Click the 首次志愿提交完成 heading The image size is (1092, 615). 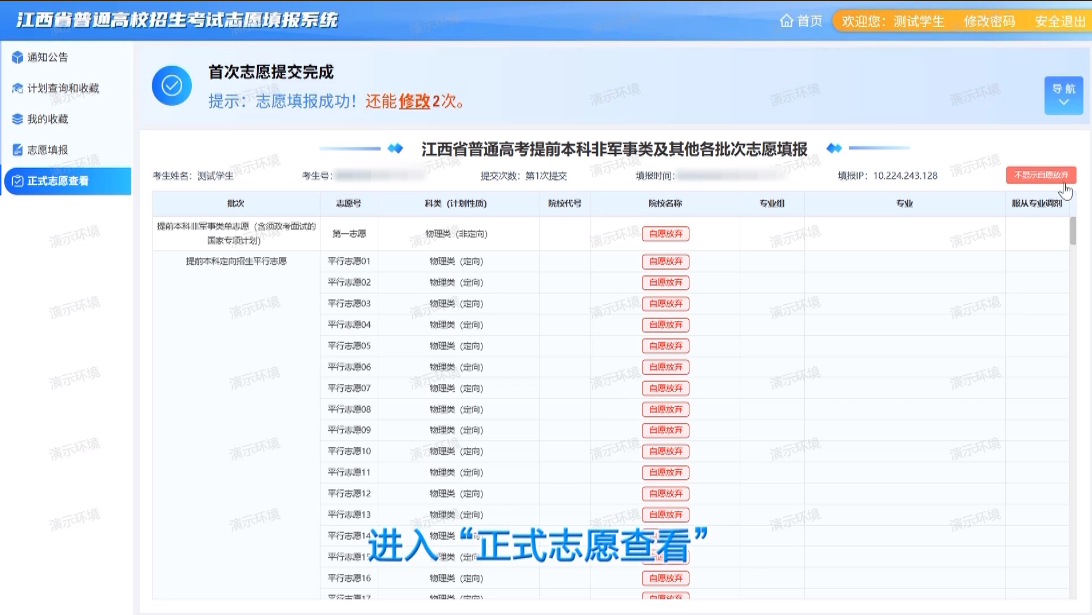271,72
